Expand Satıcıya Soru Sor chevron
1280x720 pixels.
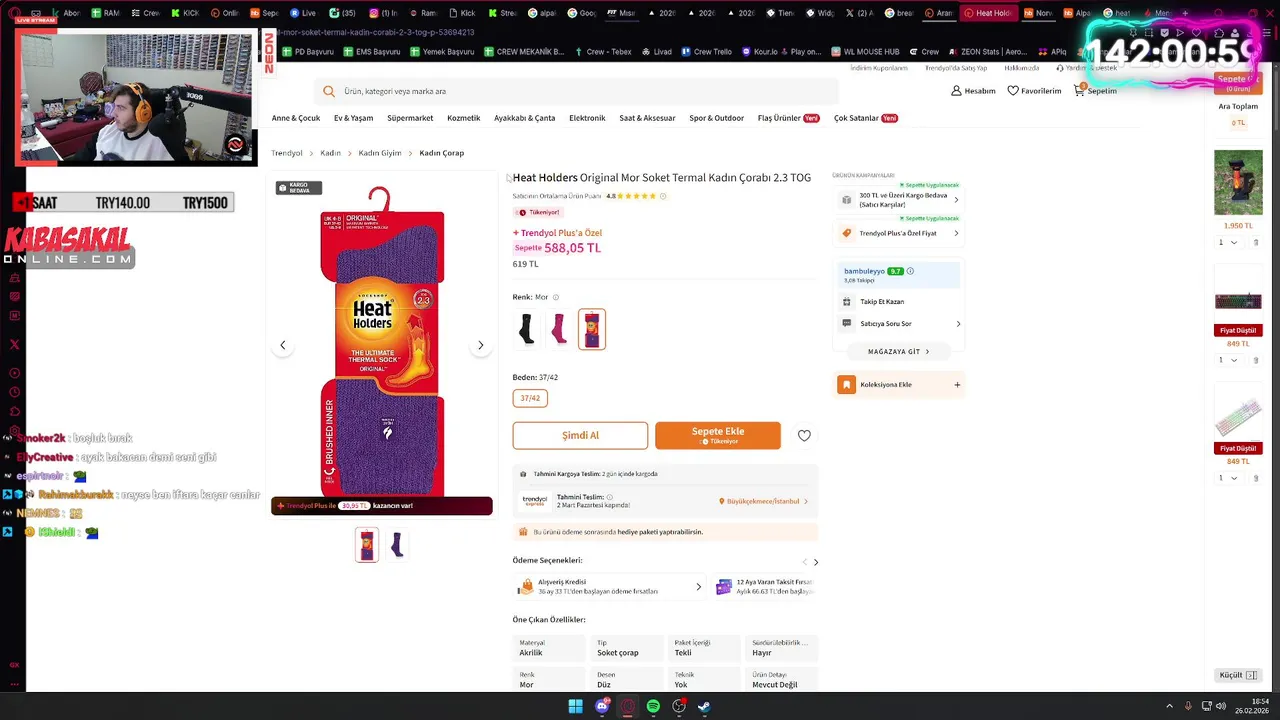(958, 324)
